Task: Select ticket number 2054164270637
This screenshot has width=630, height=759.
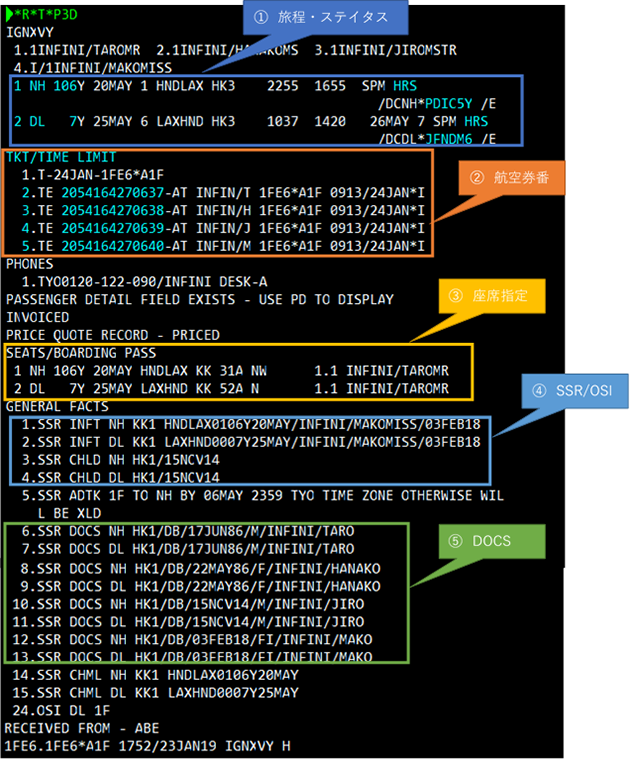Action: click(113, 193)
